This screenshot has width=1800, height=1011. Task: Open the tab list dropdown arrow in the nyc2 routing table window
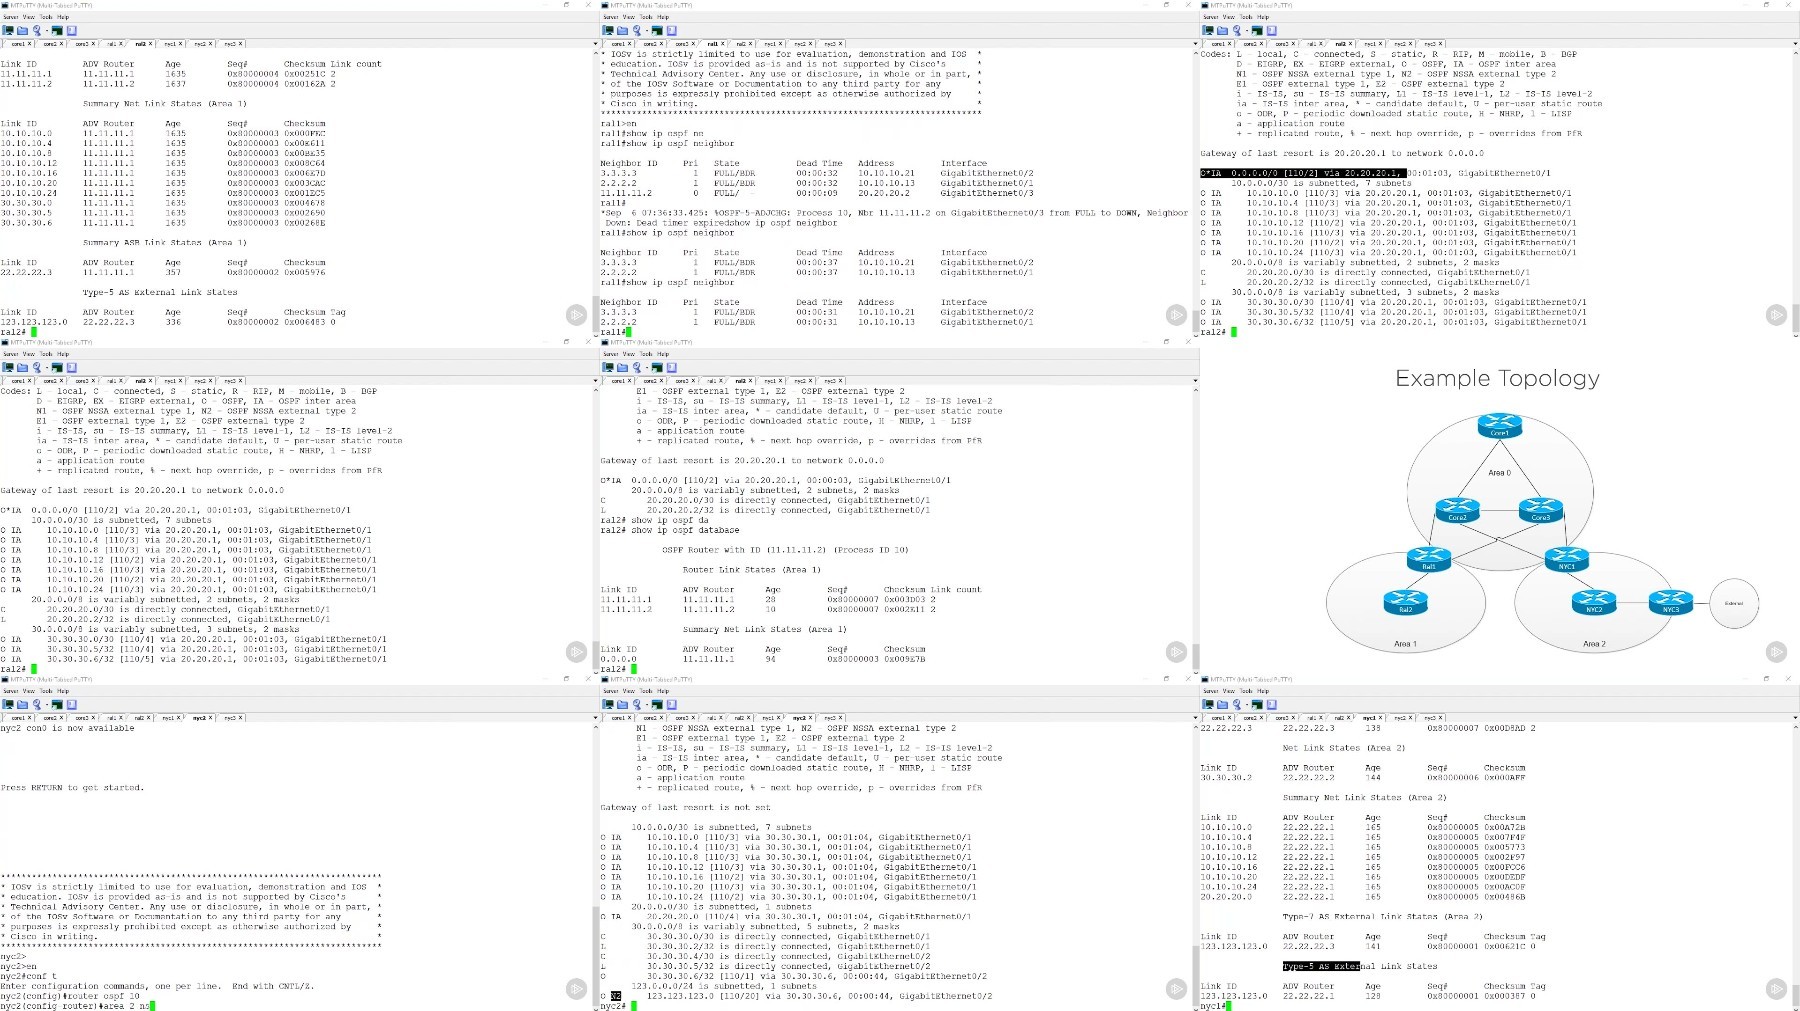point(1195,718)
